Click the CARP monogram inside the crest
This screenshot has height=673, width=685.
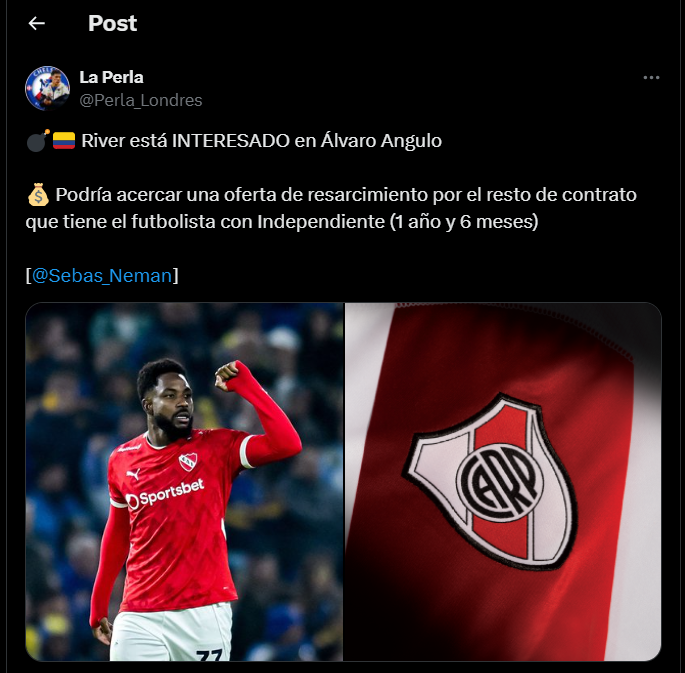click(x=500, y=483)
